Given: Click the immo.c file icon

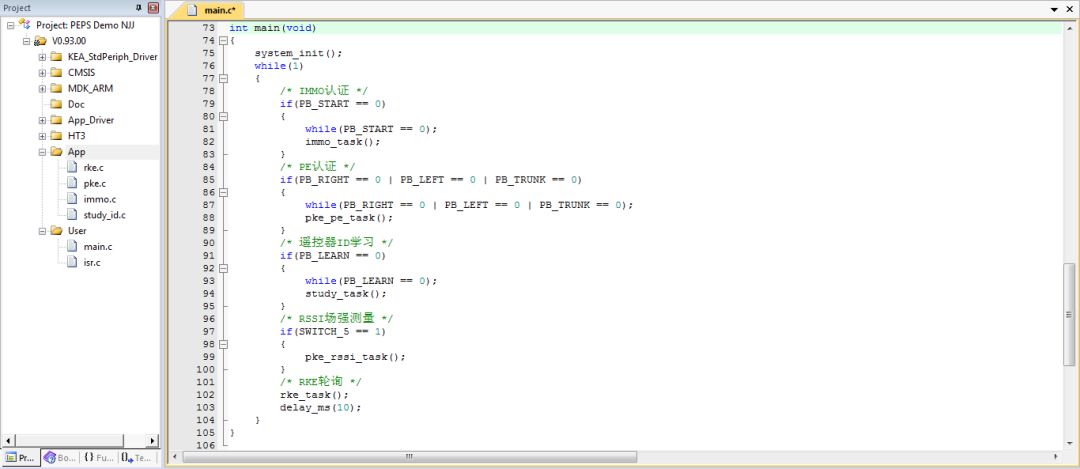Looking at the screenshot, I should tap(72, 199).
